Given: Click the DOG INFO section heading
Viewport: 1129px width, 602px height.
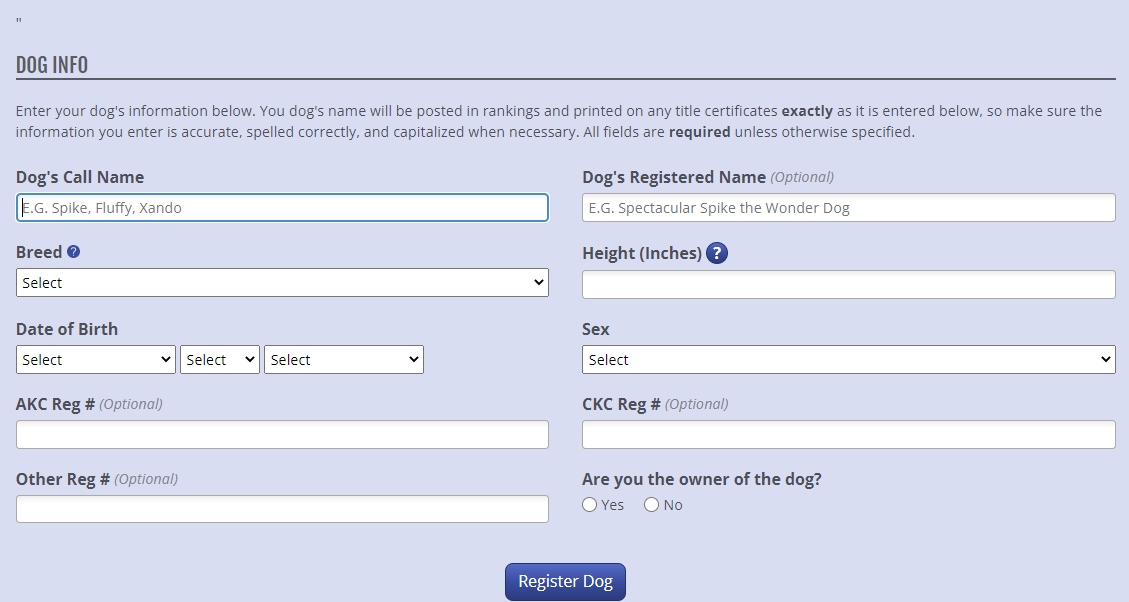Looking at the screenshot, I should coord(52,65).
